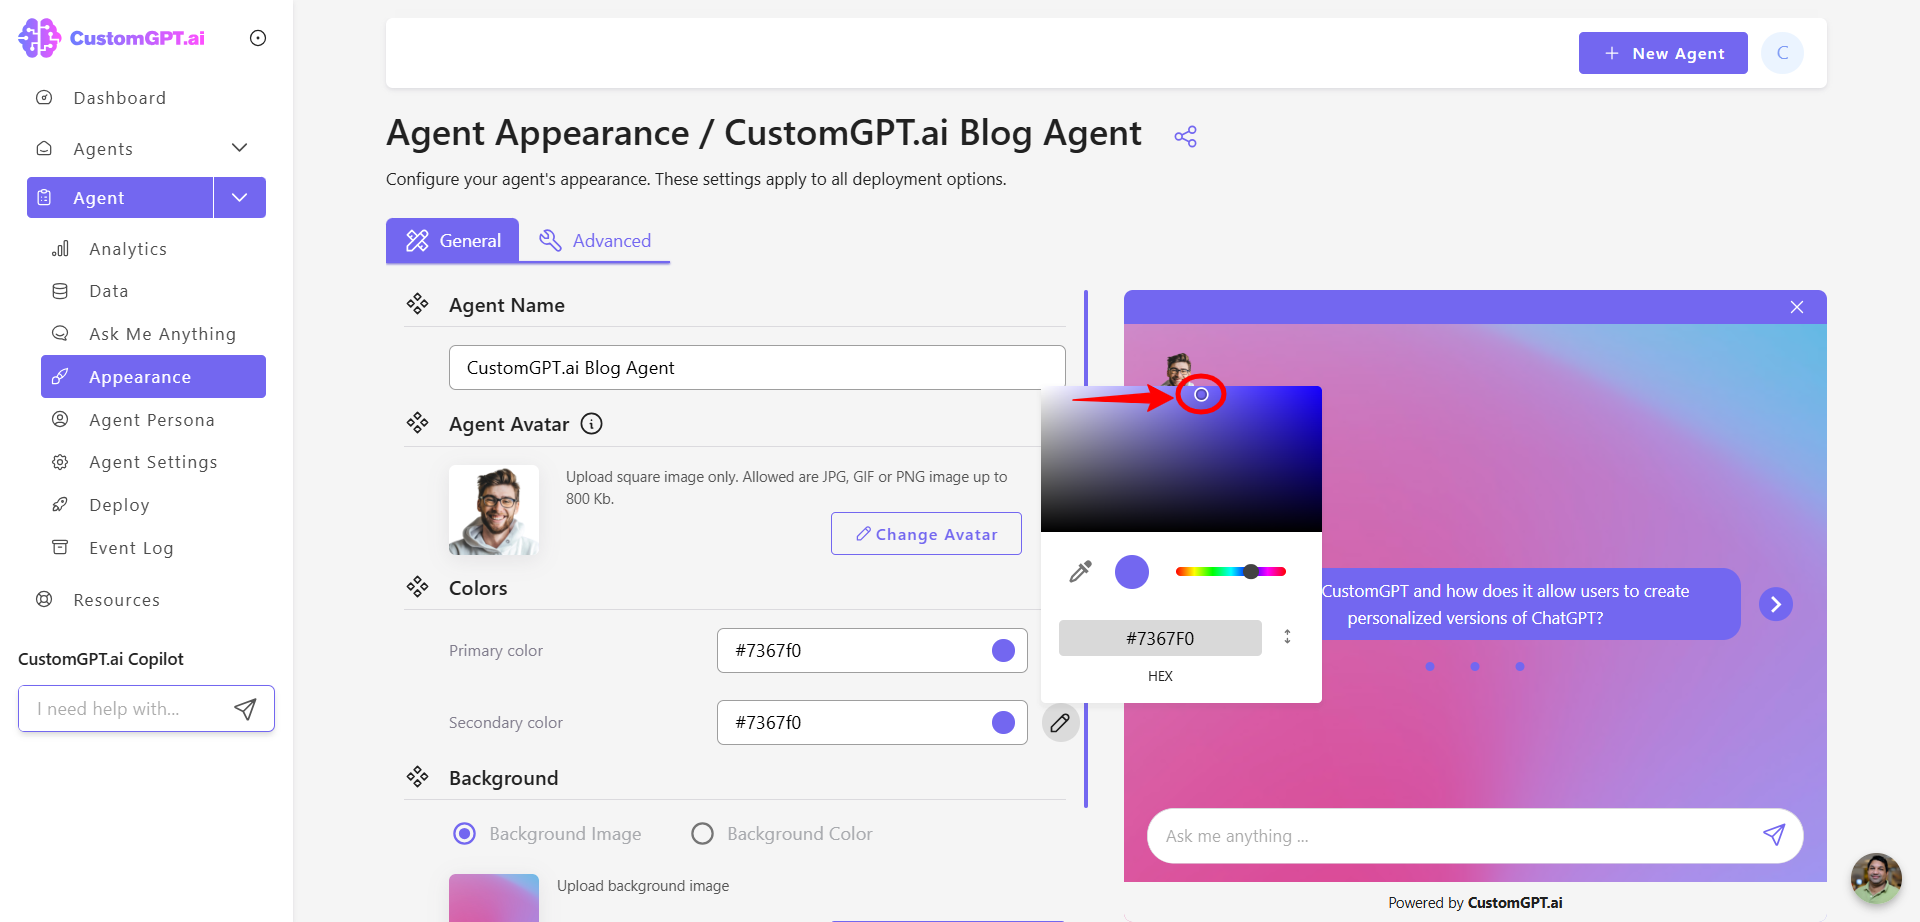
Task: Go to Analytics
Action: (x=128, y=249)
